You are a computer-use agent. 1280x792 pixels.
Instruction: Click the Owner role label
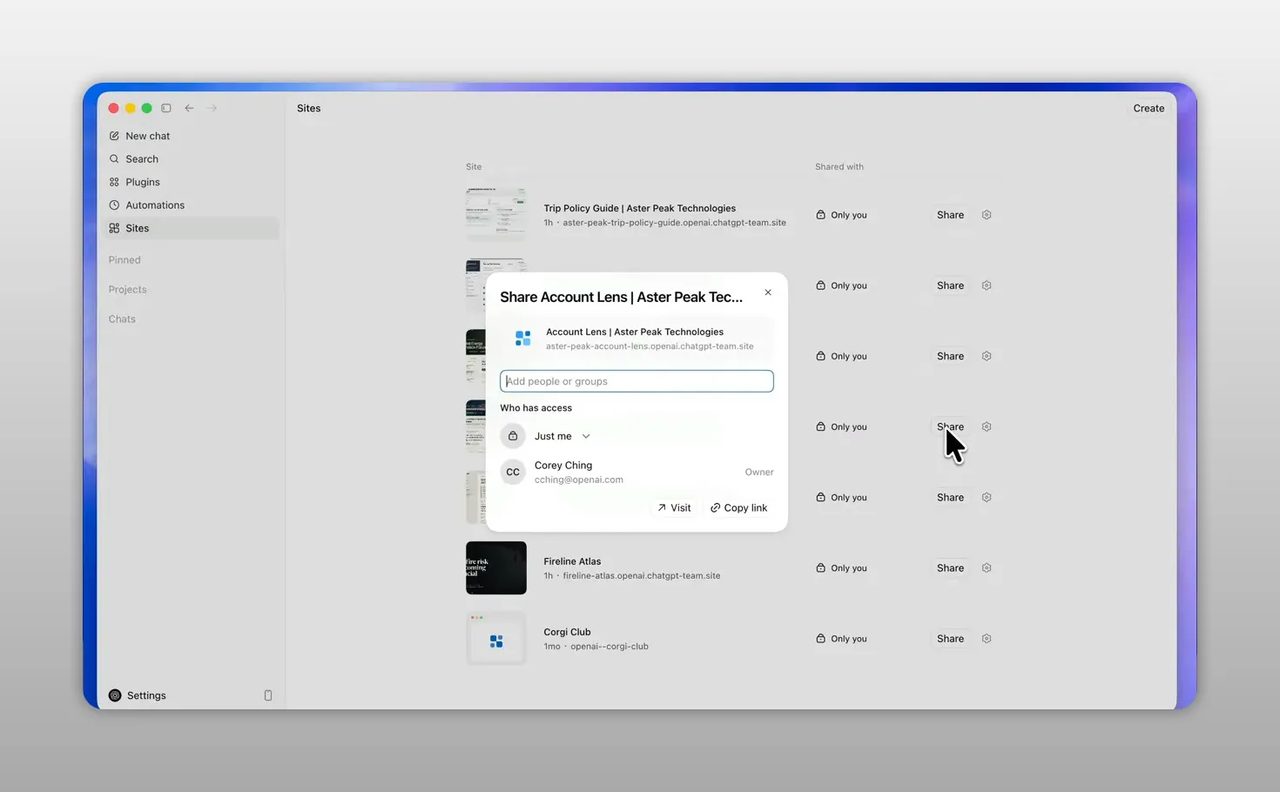[759, 472]
